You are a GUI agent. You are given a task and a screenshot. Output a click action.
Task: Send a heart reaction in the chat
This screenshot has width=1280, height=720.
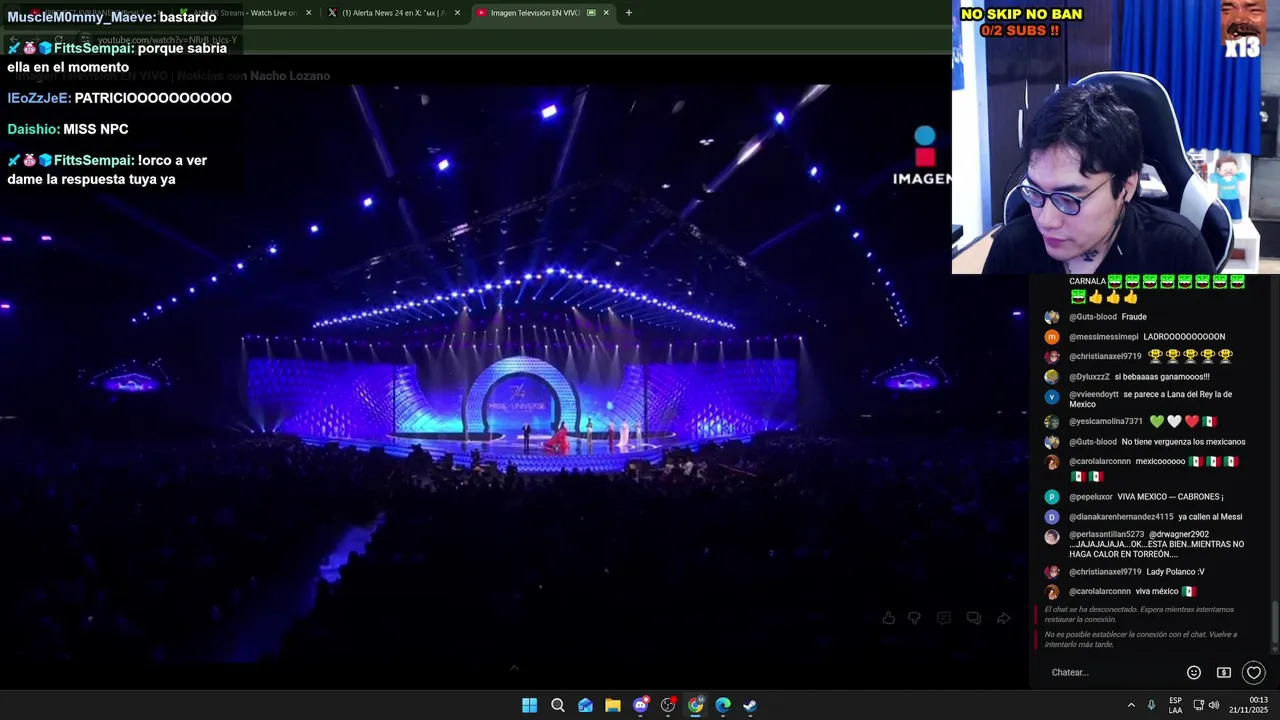pyautogui.click(x=1253, y=673)
